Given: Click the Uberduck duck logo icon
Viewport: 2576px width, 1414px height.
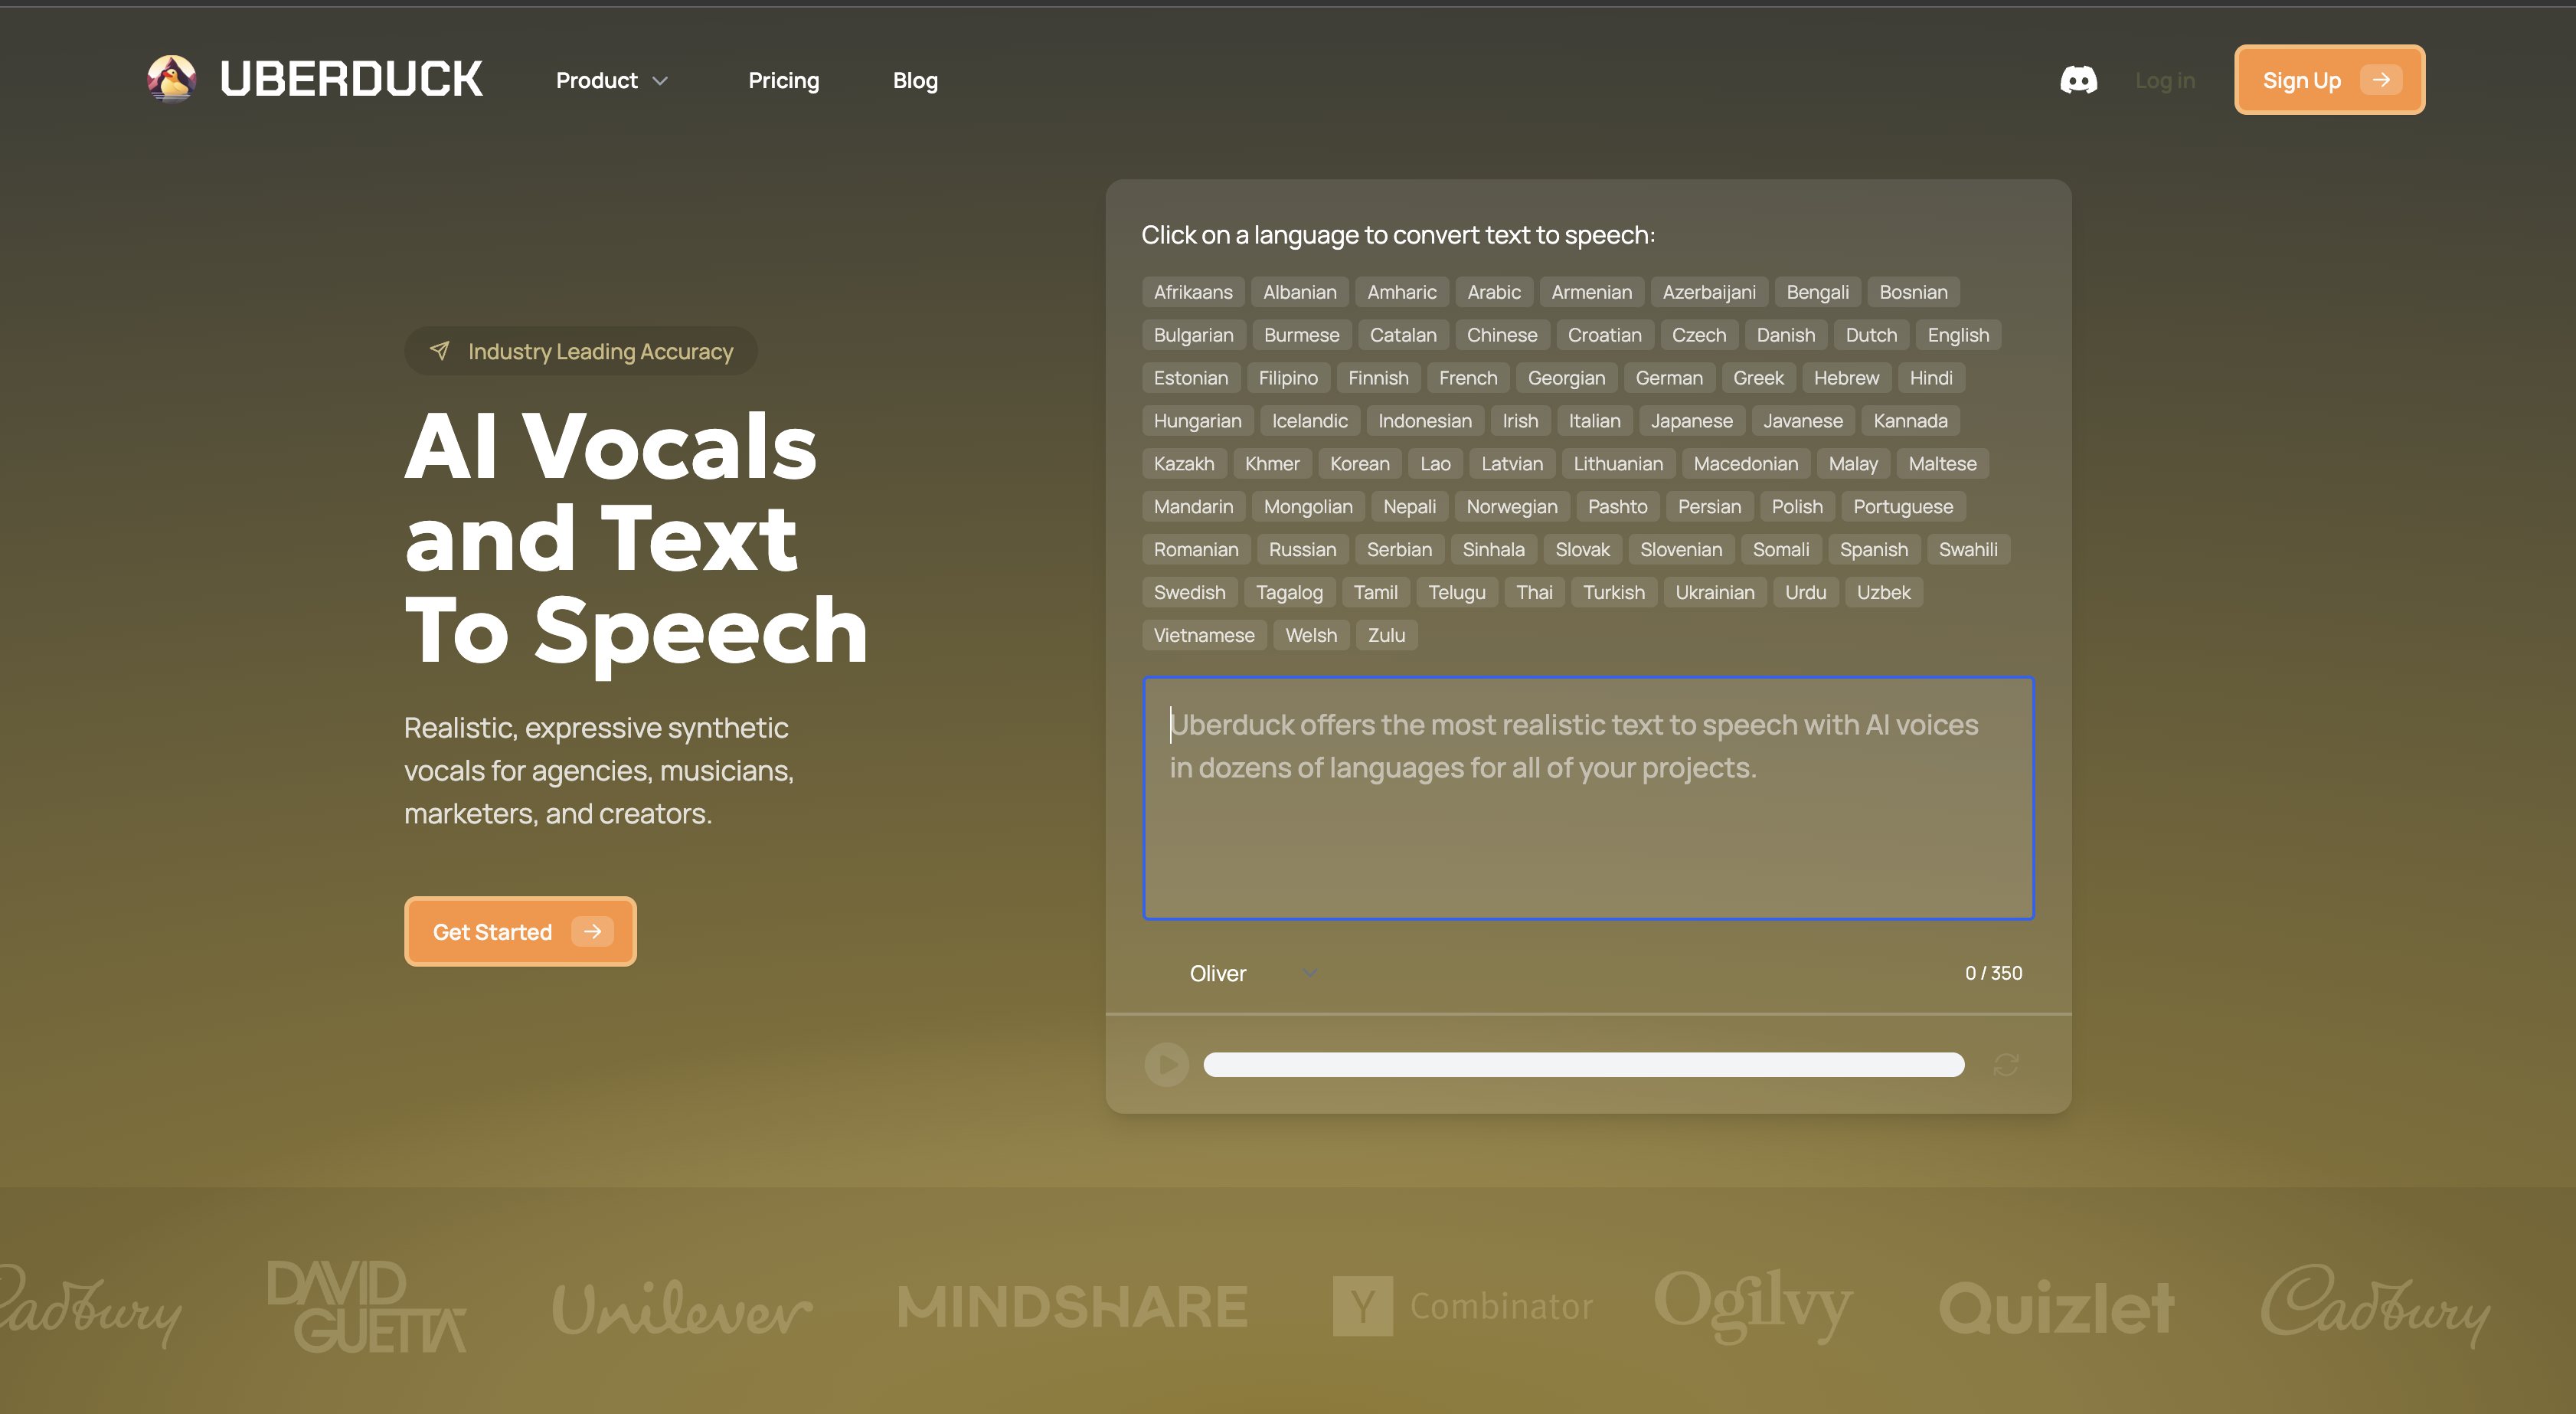Looking at the screenshot, I should [x=172, y=79].
